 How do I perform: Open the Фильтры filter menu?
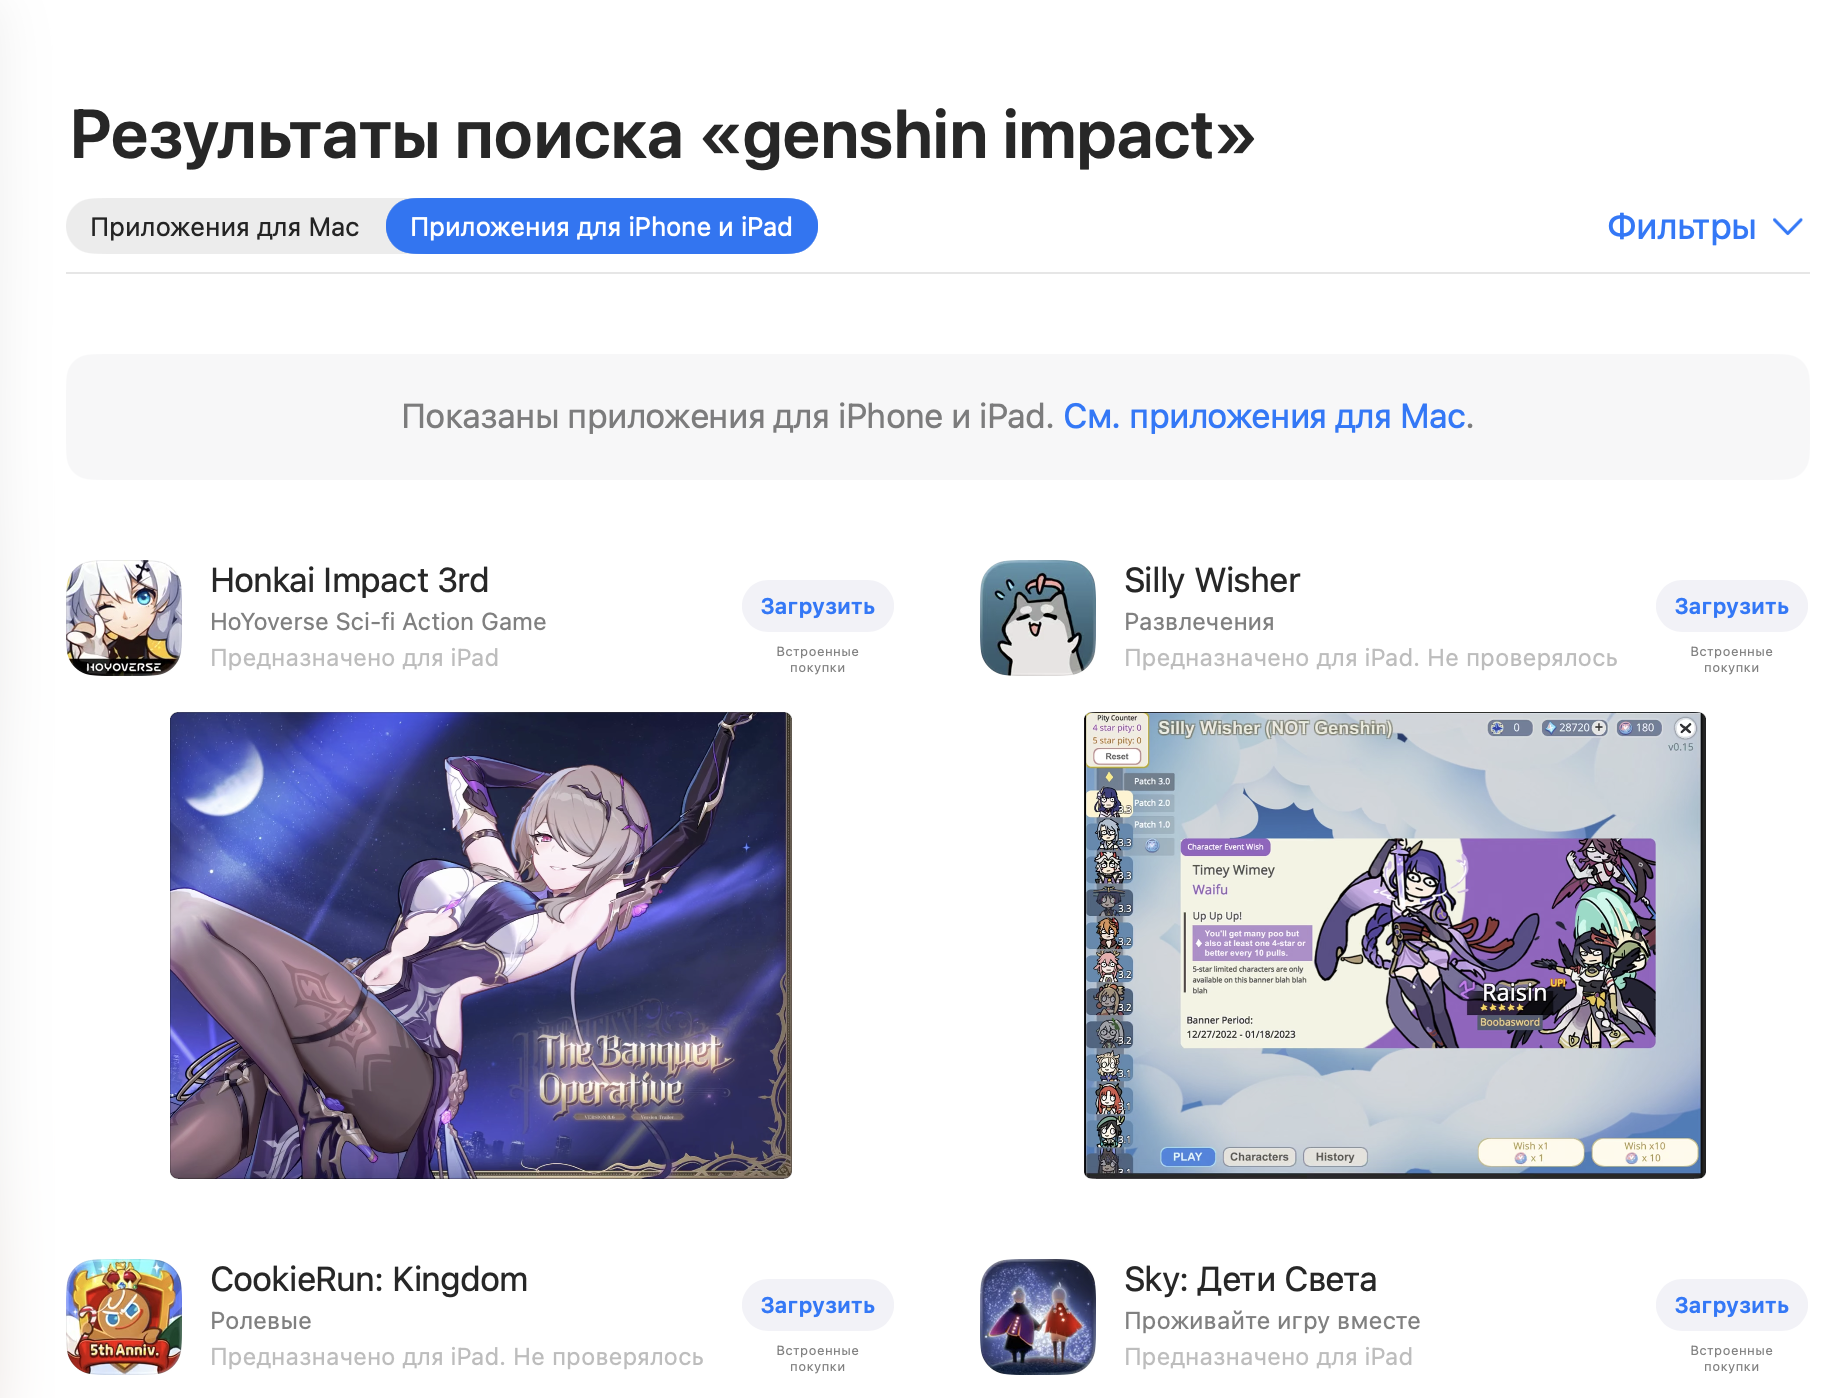pos(1705,227)
